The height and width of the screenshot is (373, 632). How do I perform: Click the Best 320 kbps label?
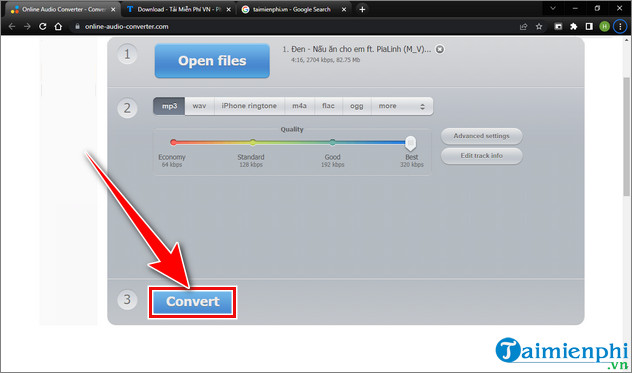tap(412, 160)
